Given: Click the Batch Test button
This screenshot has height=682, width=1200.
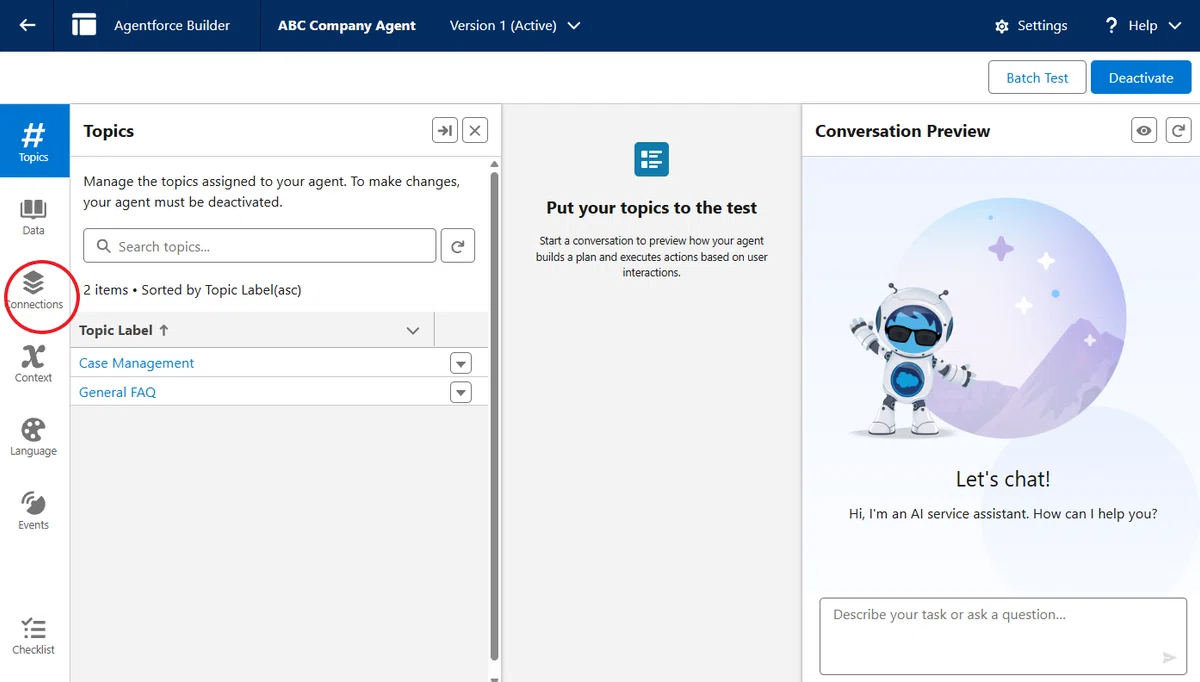Looking at the screenshot, I should pyautogui.click(x=1037, y=78).
